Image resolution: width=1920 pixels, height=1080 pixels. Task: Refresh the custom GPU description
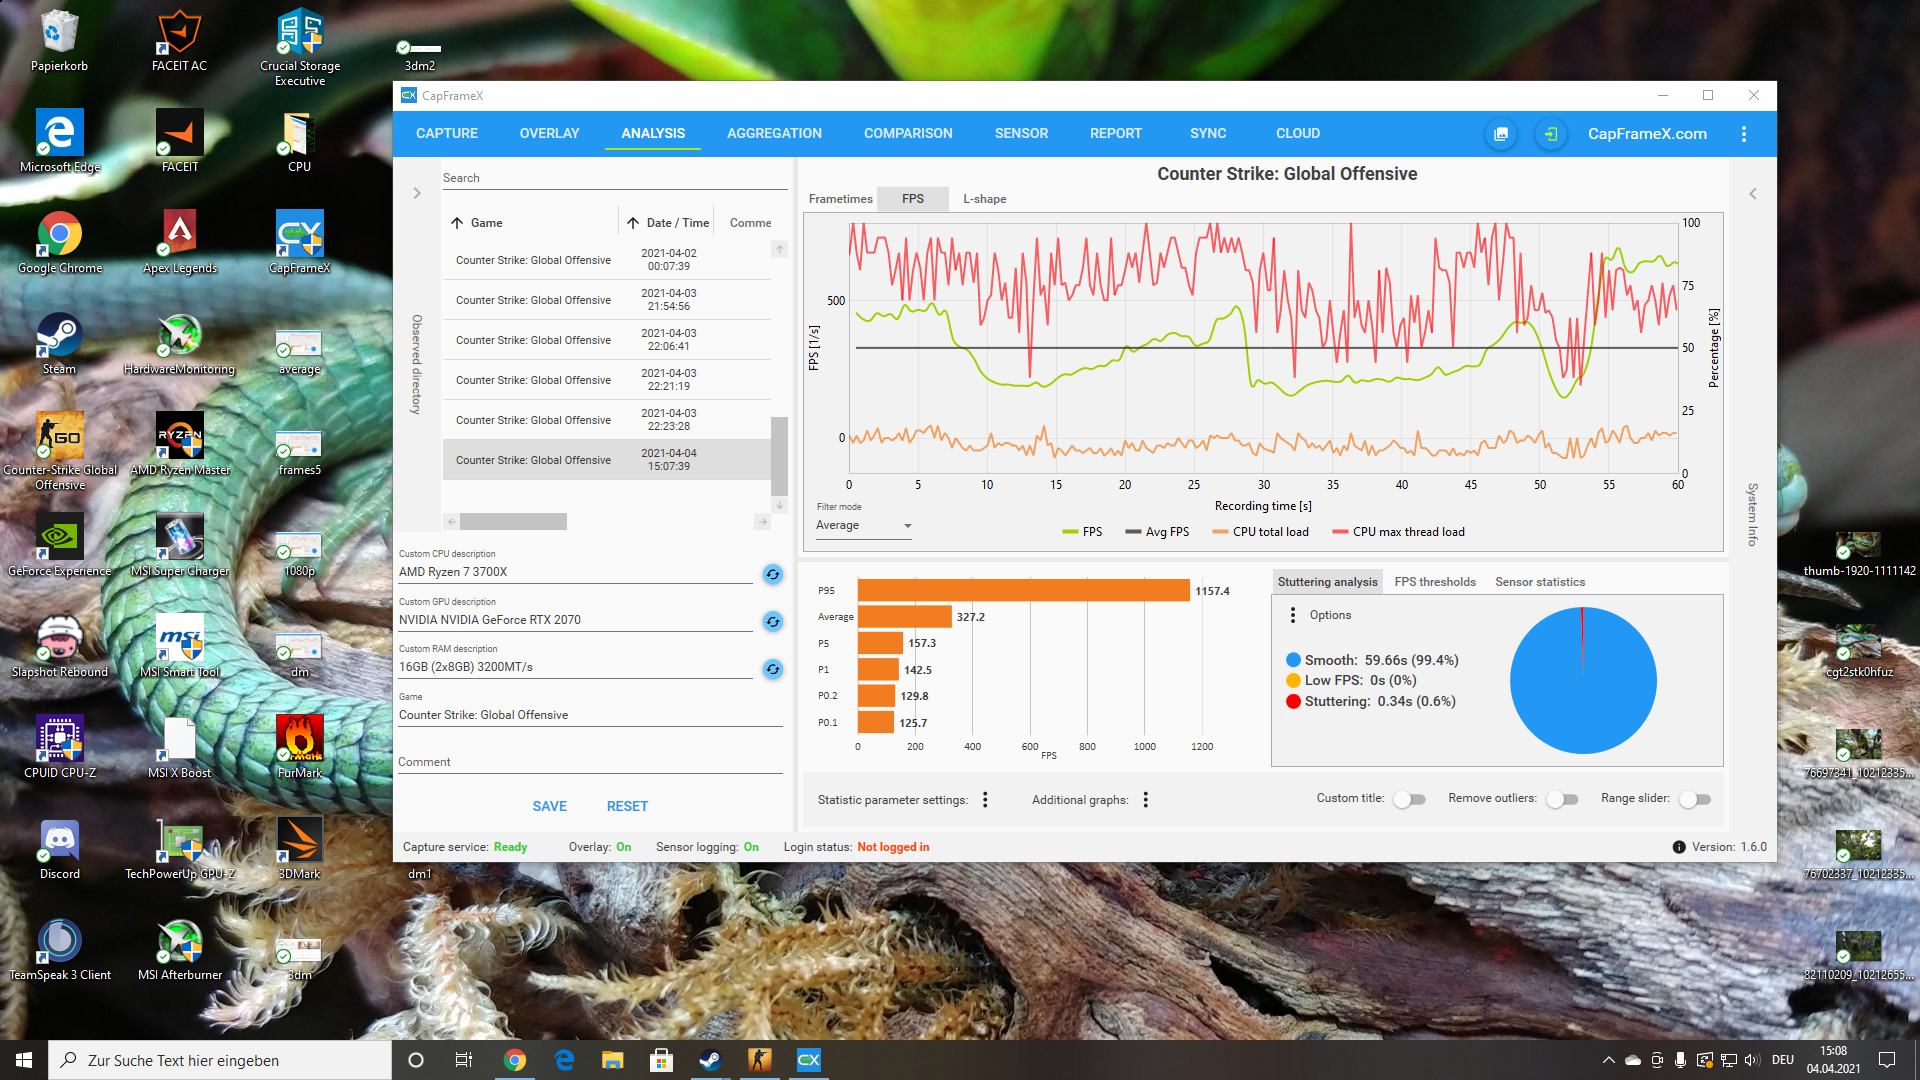coord(772,622)
